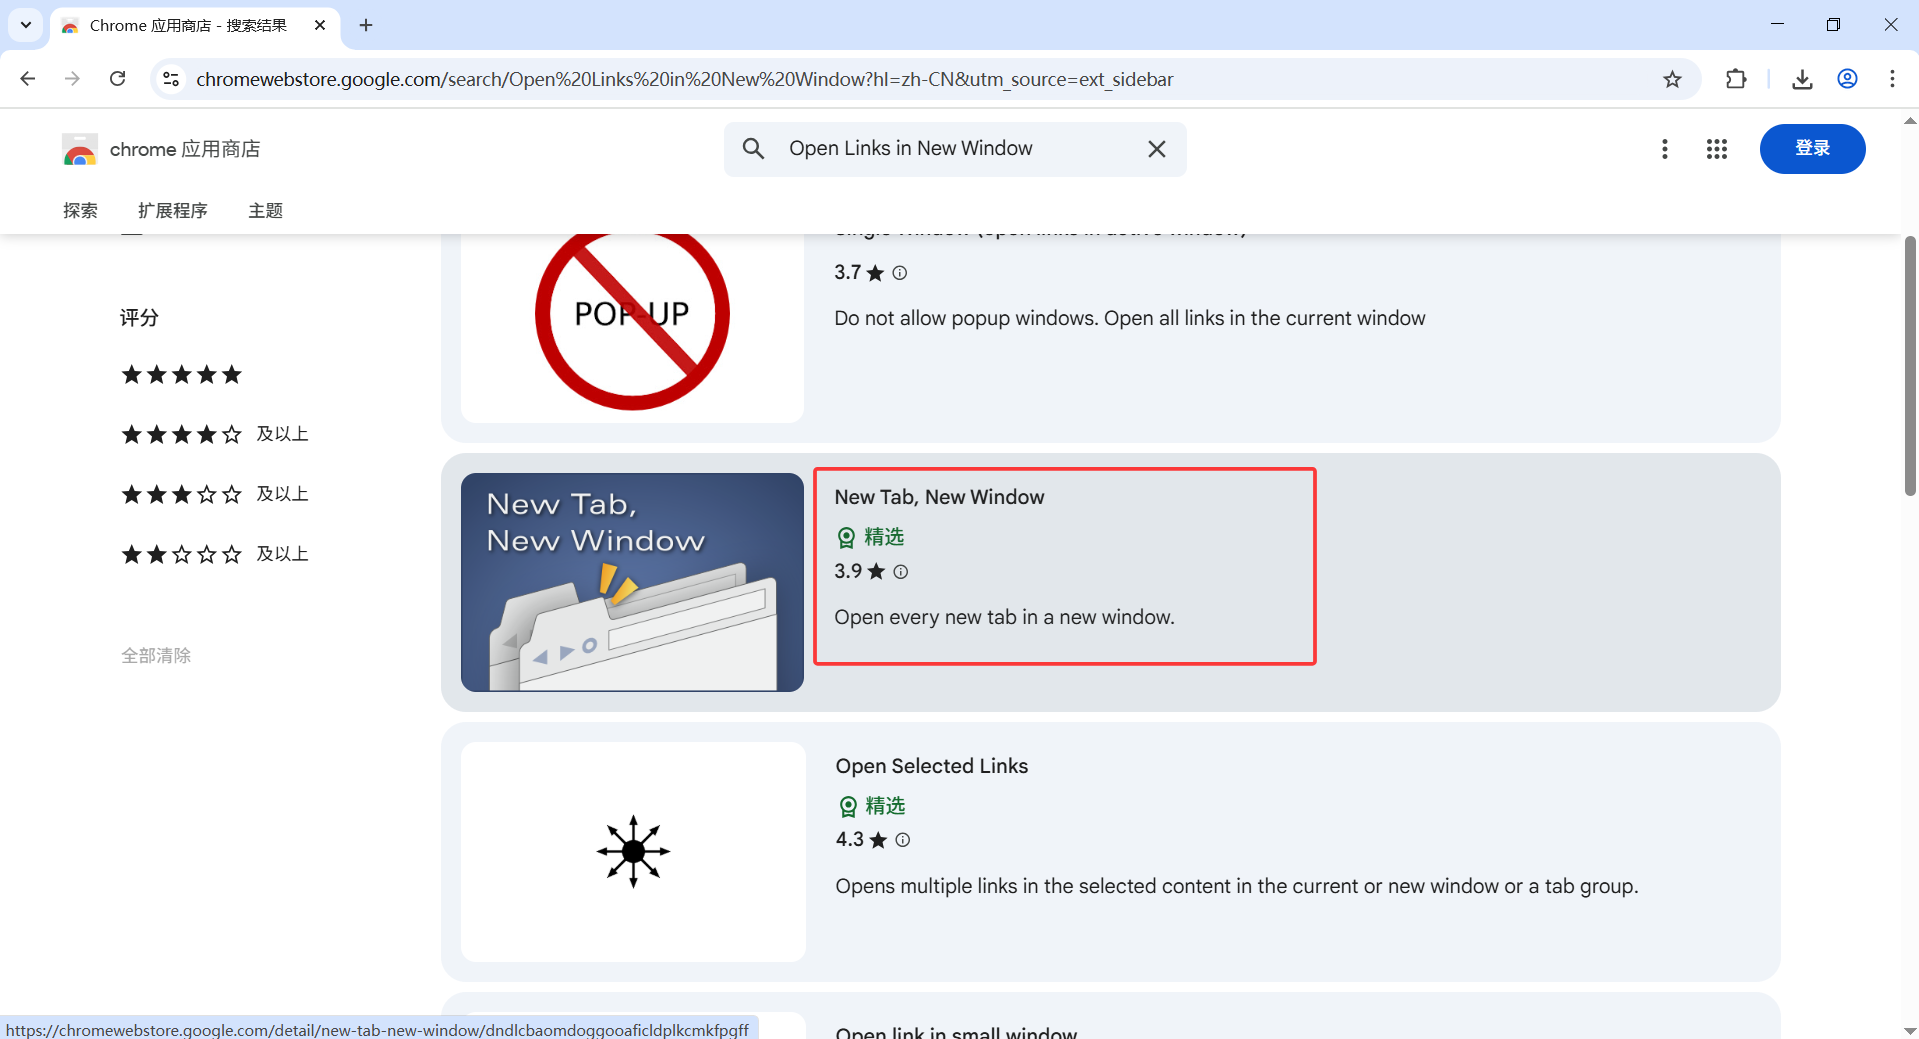Click 'Opens multiple links in the selected content' description
The height and width of the screenshot is (1039, 1919).
coord(1237,886)
